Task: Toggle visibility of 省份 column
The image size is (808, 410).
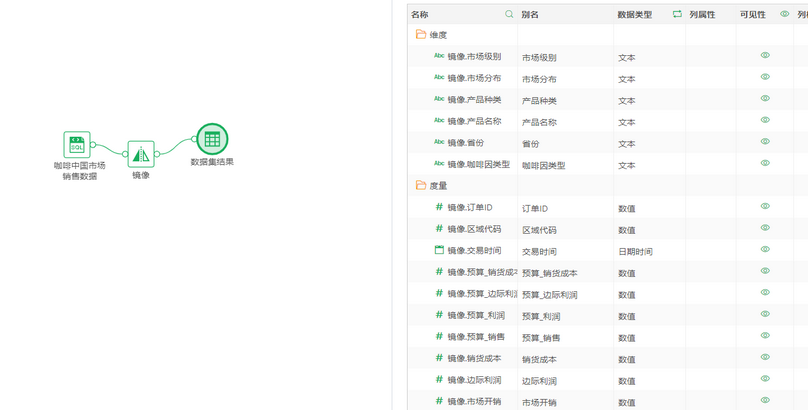Action: pos(765,142)
